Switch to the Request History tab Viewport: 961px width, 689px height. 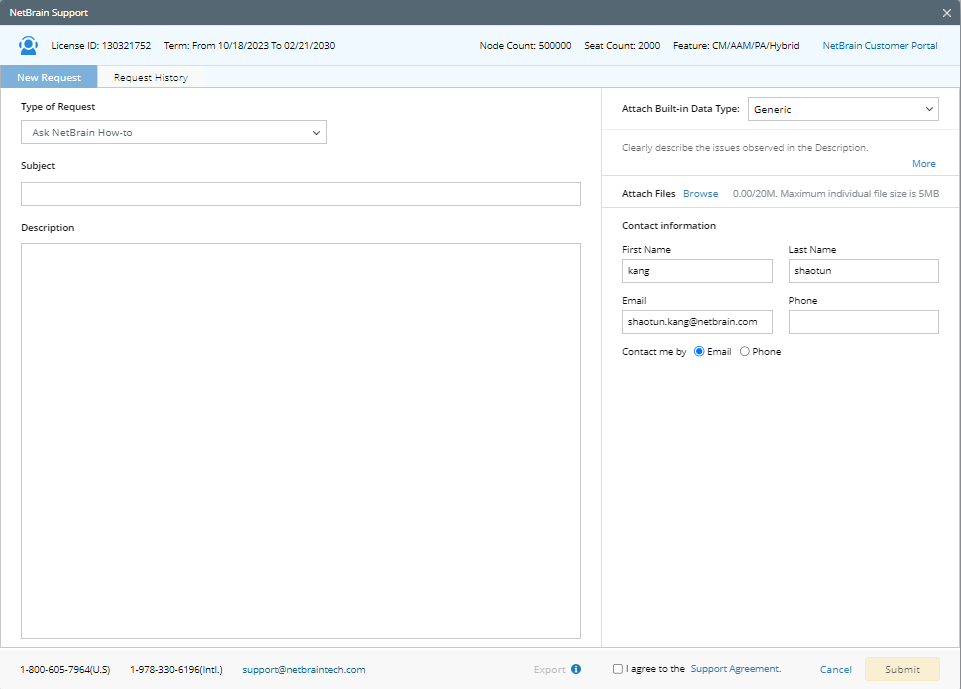pos(150,77)
